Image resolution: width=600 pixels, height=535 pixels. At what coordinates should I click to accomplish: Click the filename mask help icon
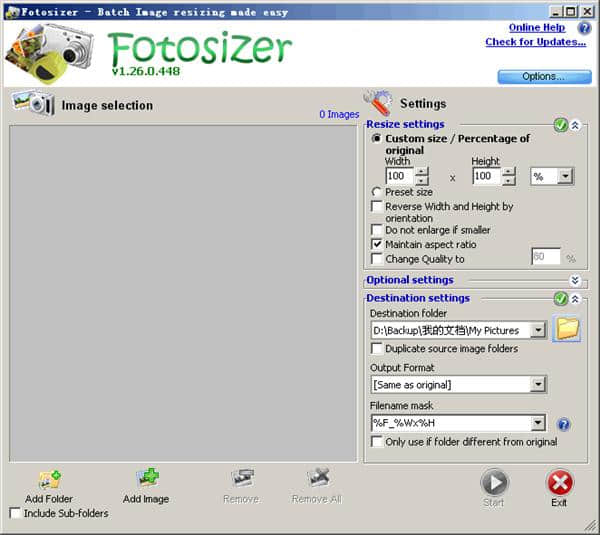click(x=564, y=424)
